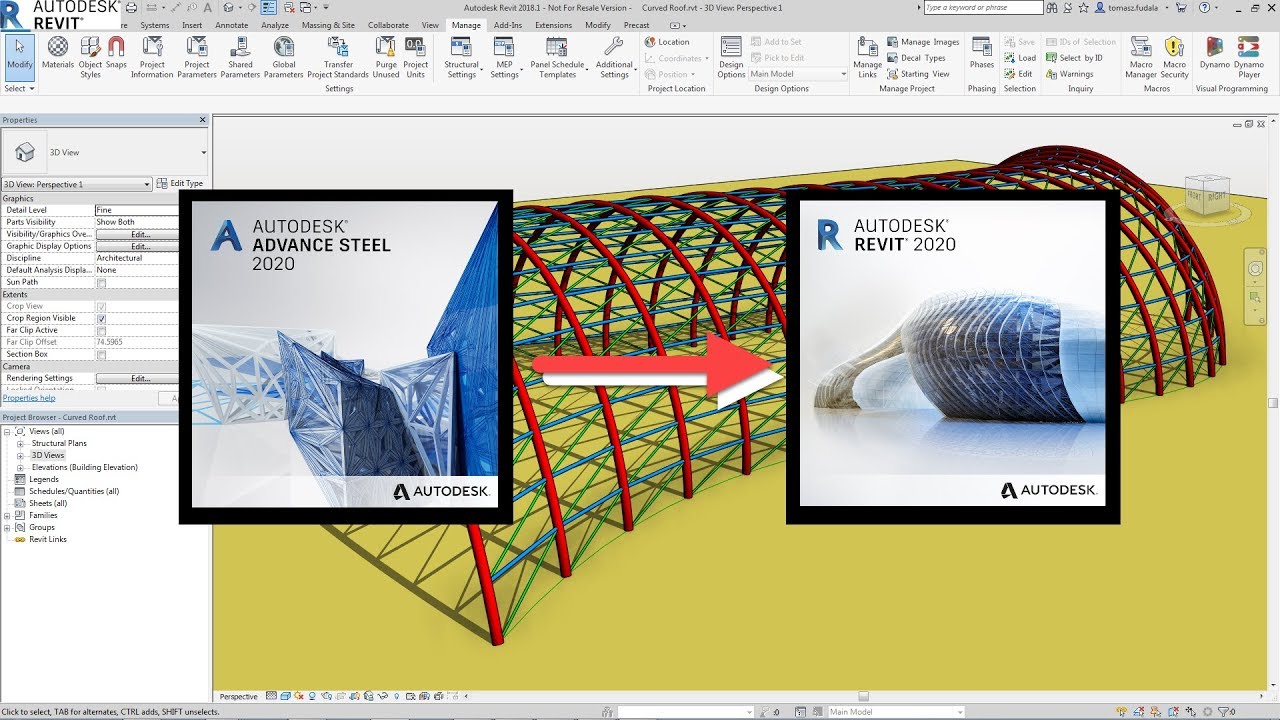This screenshot has width=1280, height=720.
Task: Launch Dynamo
Action: (1215, 54)
